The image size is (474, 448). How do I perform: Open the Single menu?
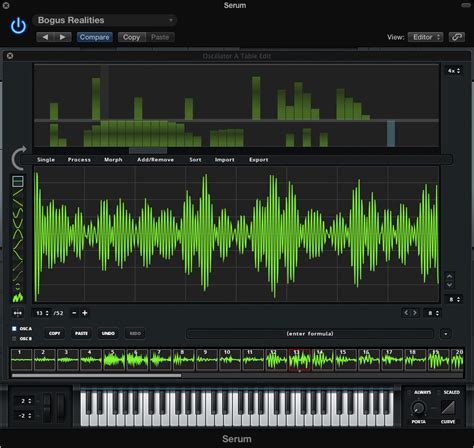click(x=46, y=160)
